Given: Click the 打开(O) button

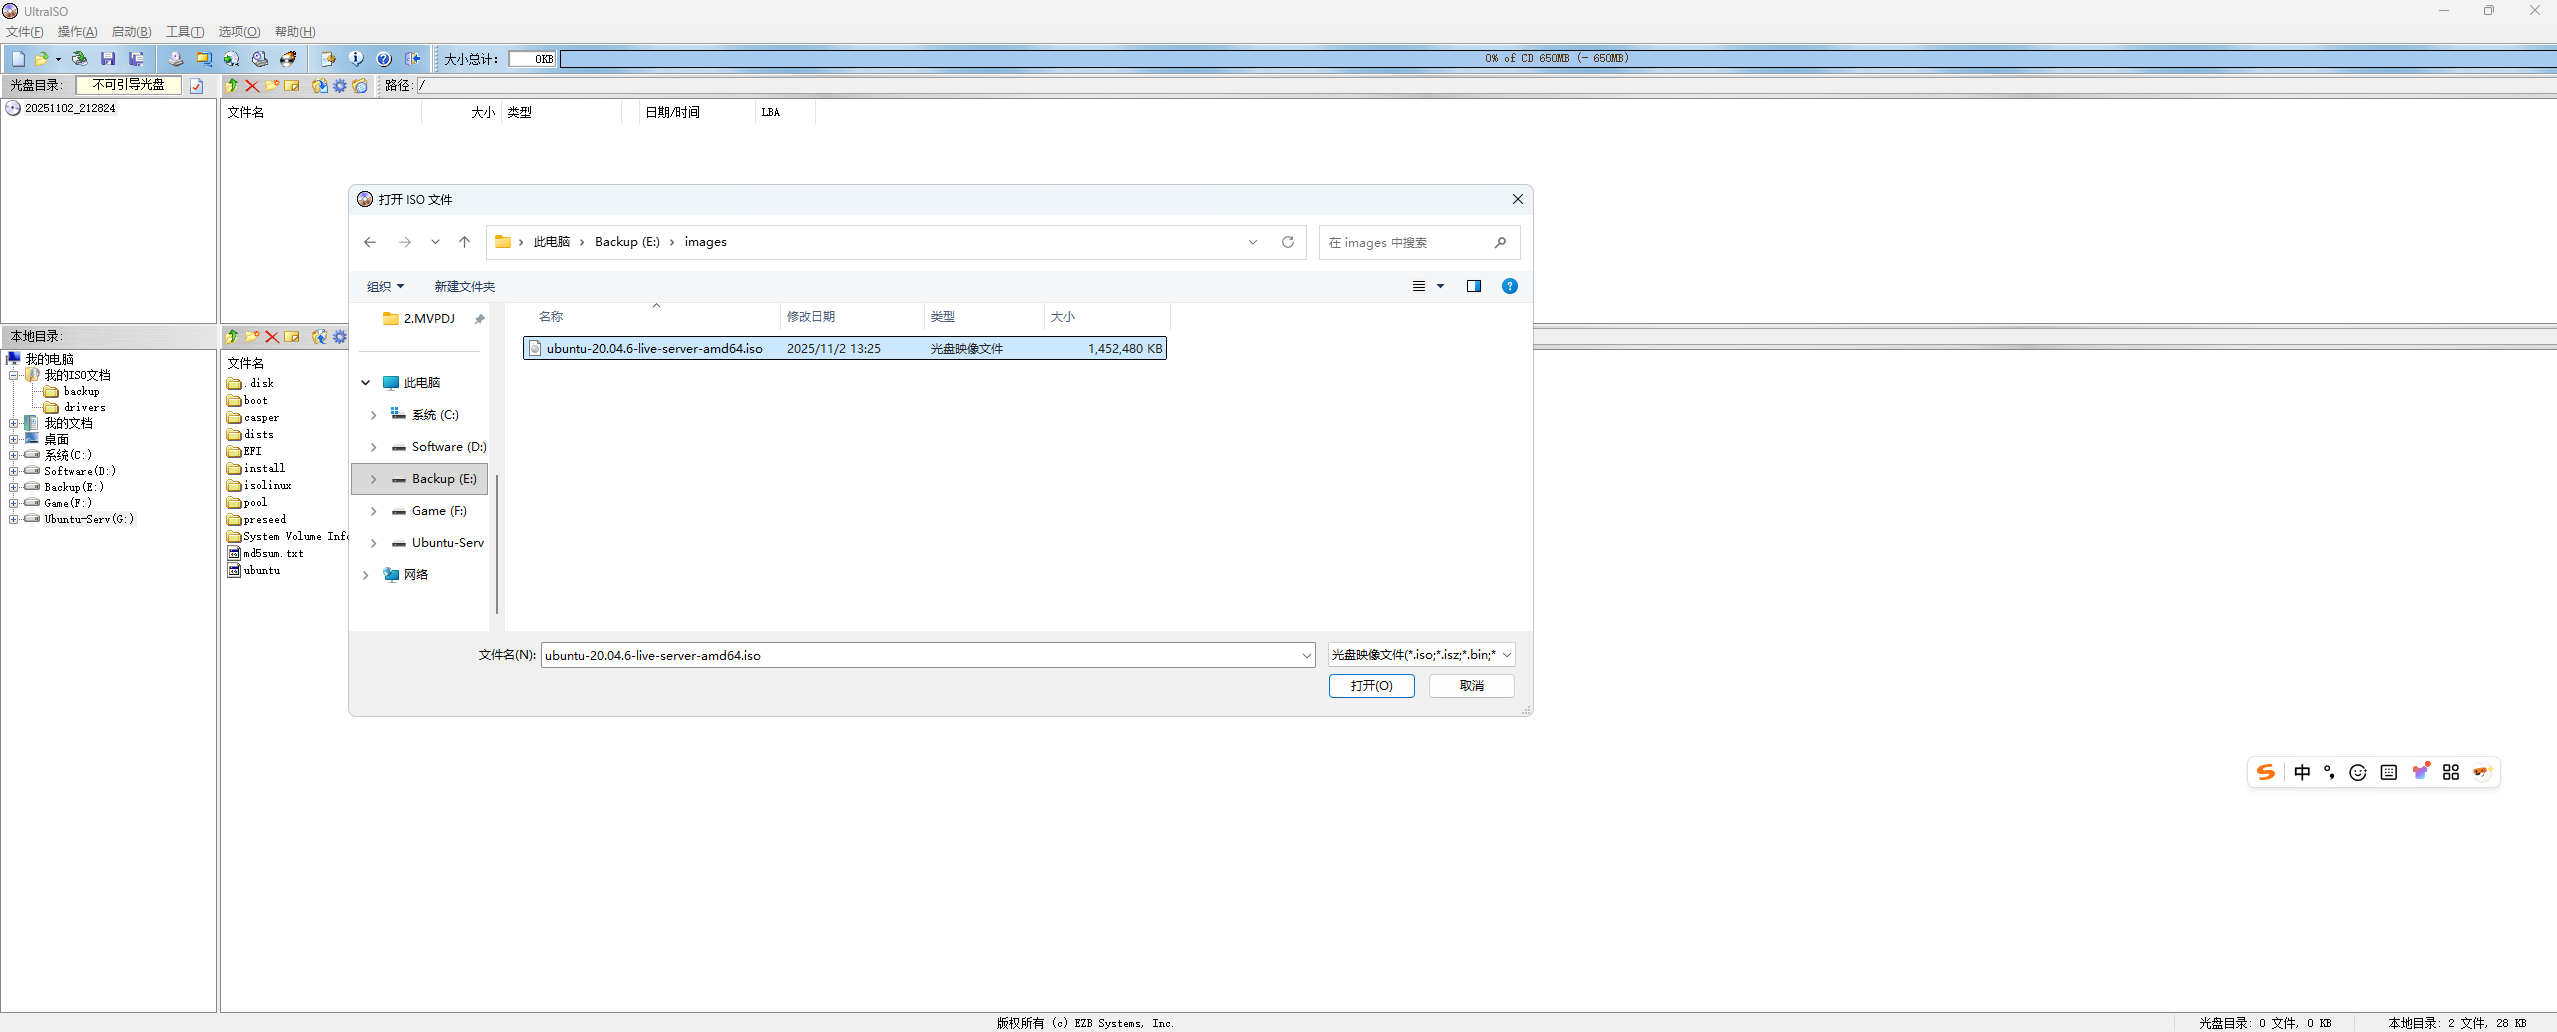Looking at the screenshot, I should (x=1371, y=686).
